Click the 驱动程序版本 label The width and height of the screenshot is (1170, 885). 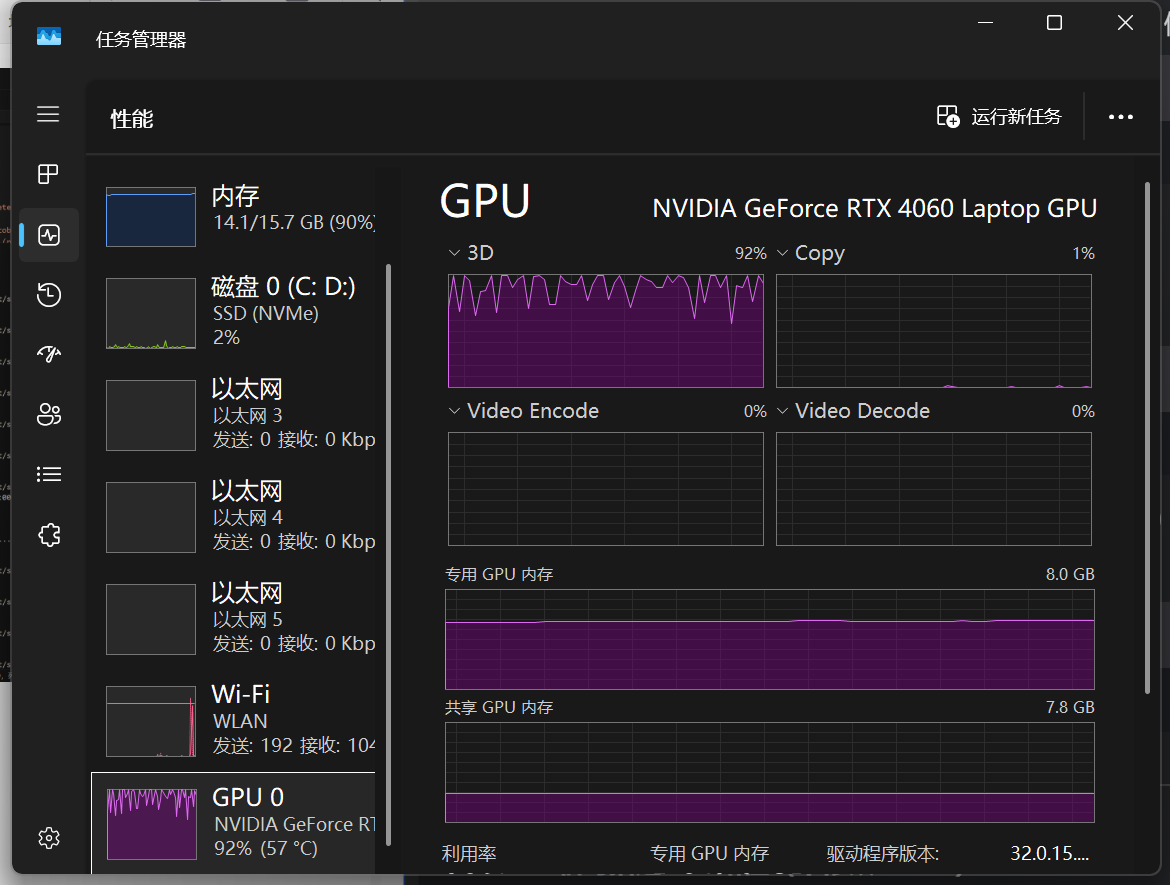pyautogui.click(x=883, y=853)
